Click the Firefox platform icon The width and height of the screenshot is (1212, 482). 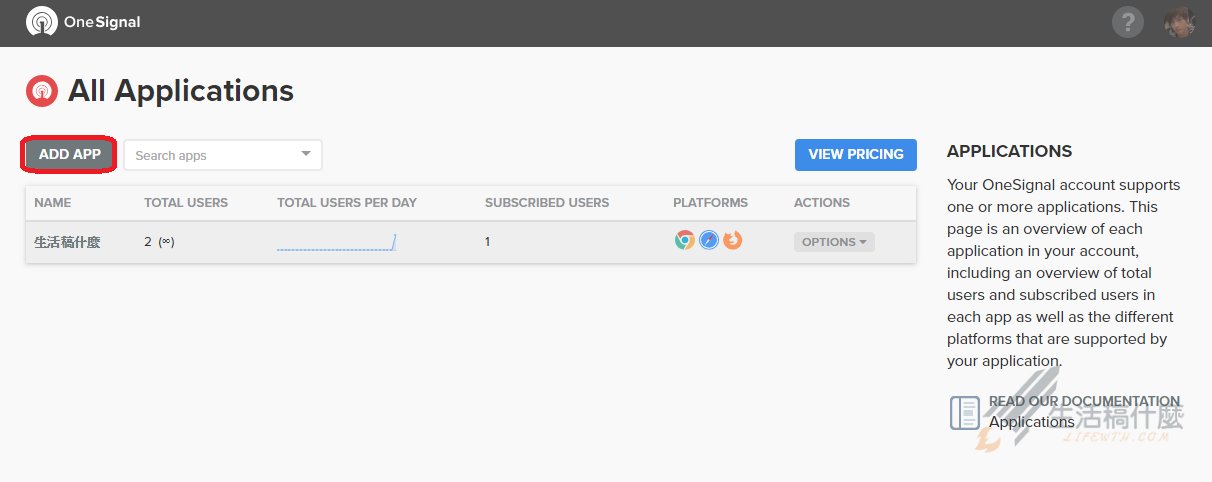click(x=733, y=240)
